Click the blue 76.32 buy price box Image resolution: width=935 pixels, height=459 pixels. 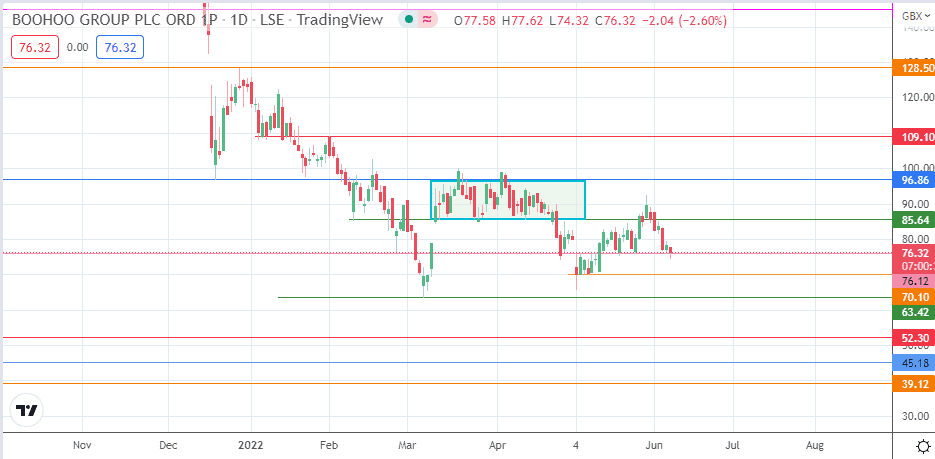(x=120, y=48)
